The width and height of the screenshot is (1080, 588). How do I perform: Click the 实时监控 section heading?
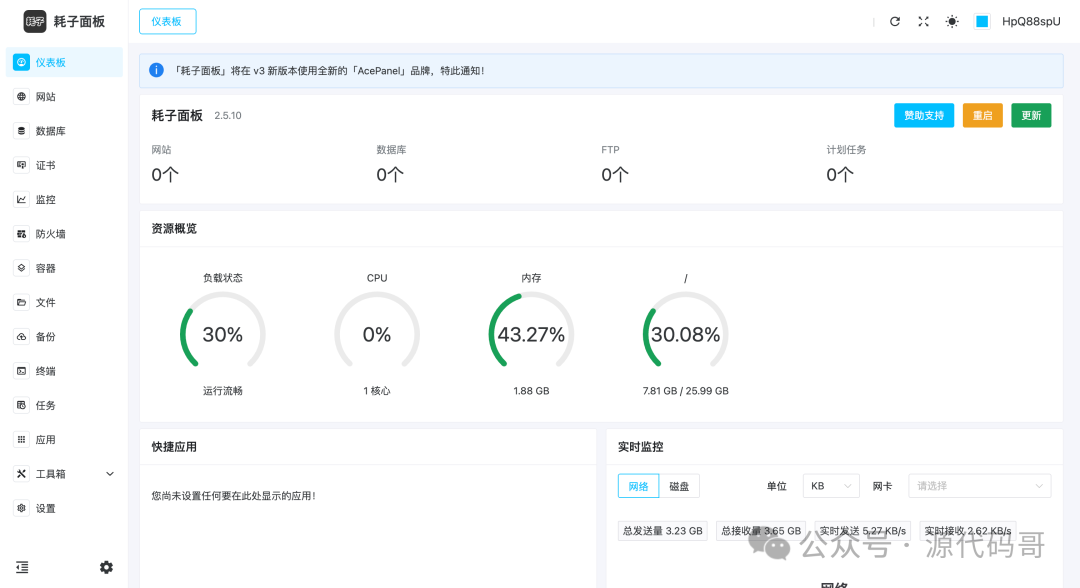pyautogui.click(x=641, y=447)
